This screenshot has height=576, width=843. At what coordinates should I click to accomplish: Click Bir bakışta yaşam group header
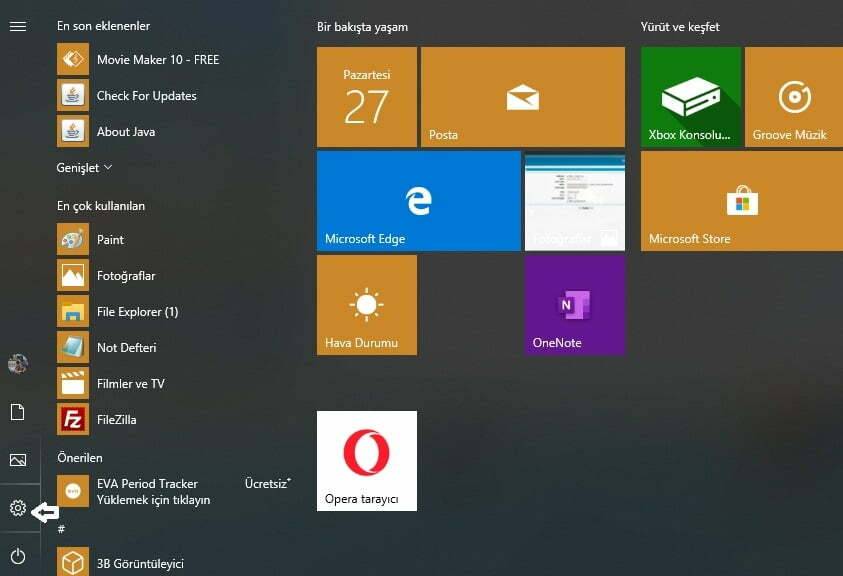click(362, 27)
